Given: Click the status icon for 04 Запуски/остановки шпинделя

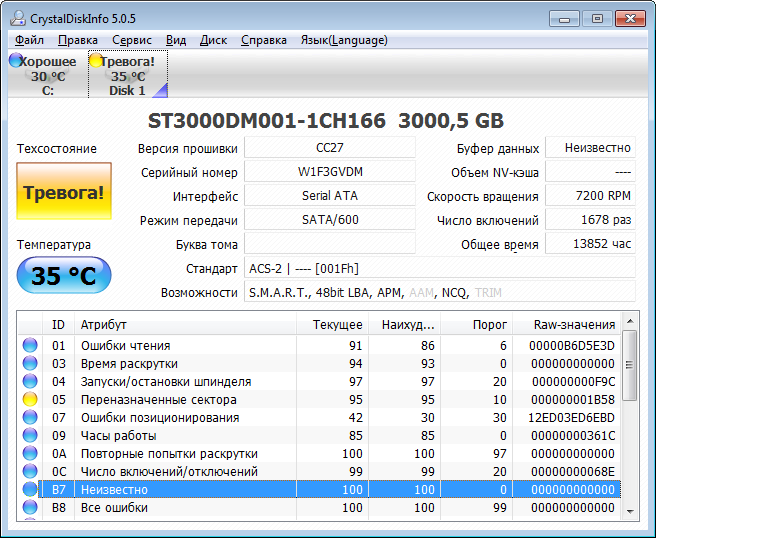Looking at the screenshot, I should pos(30,381).
